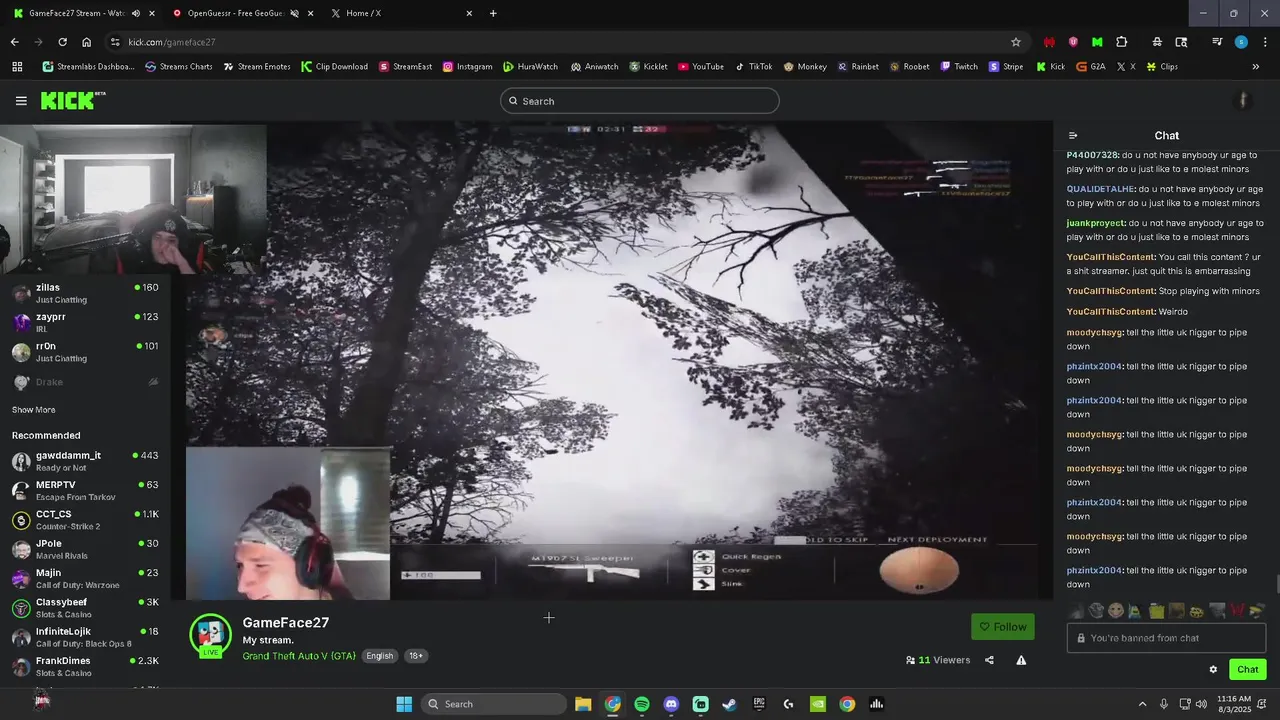The image size is (1280, 720).
Task: Open the Chrome extensions puzzle icon
Action: [x=1121, y=42]
